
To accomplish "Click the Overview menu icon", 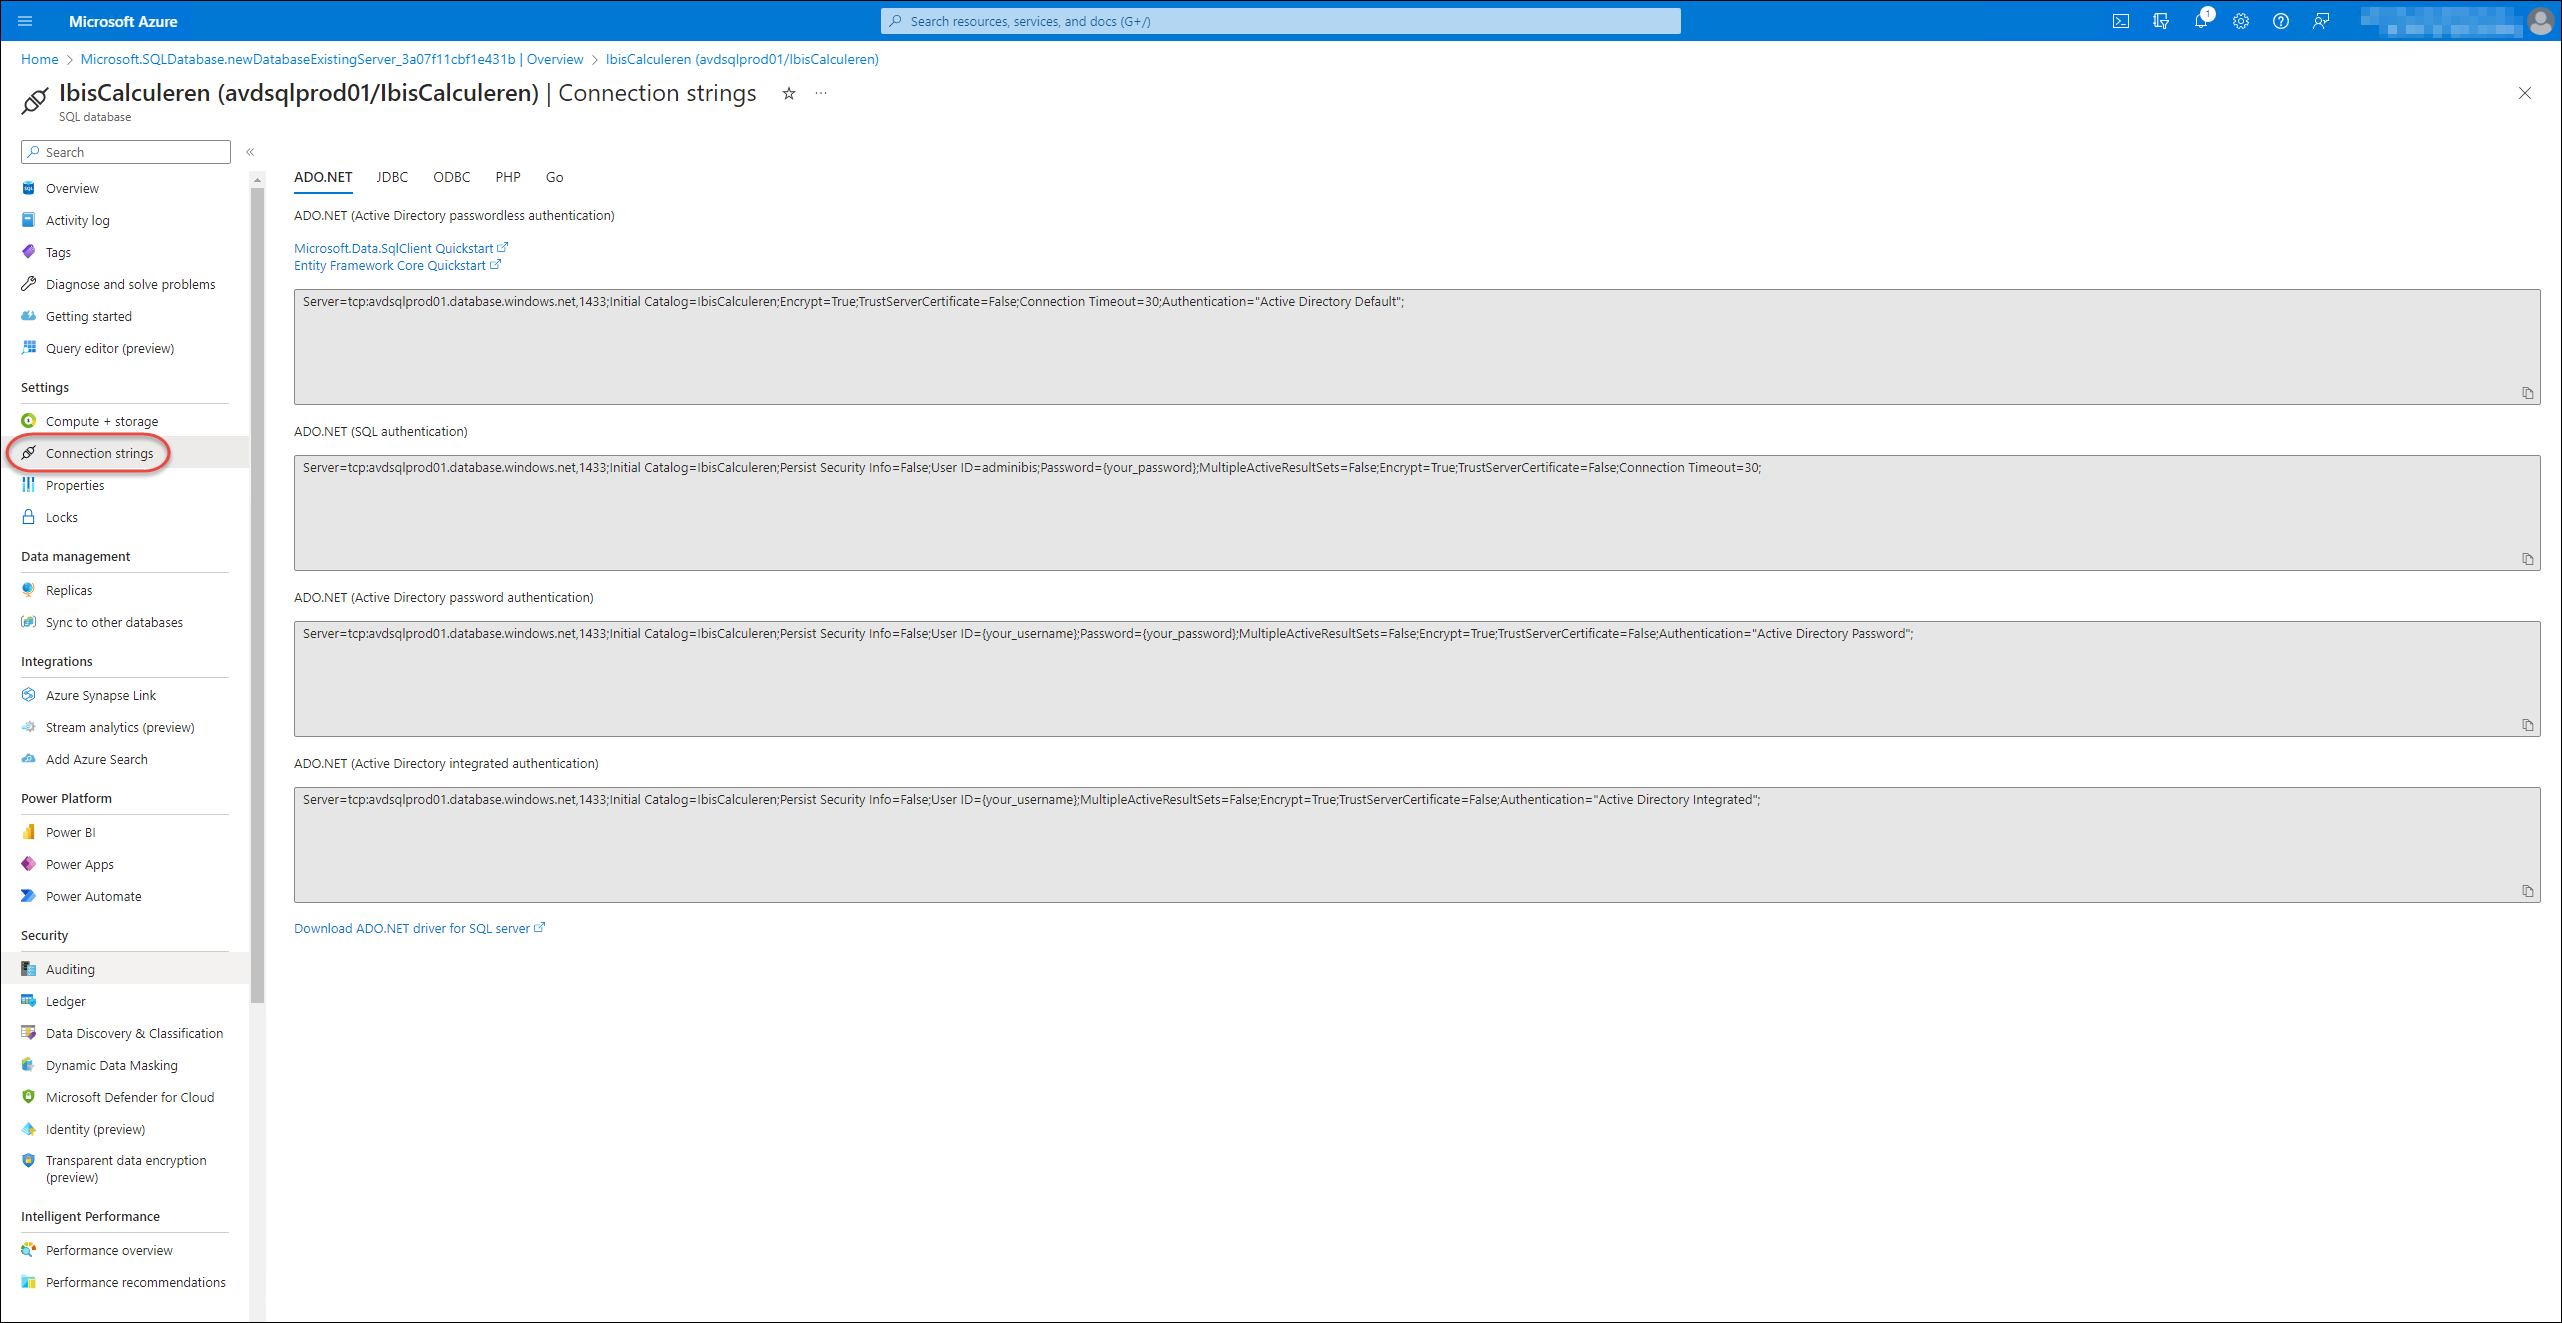I will tap(29, 187).
